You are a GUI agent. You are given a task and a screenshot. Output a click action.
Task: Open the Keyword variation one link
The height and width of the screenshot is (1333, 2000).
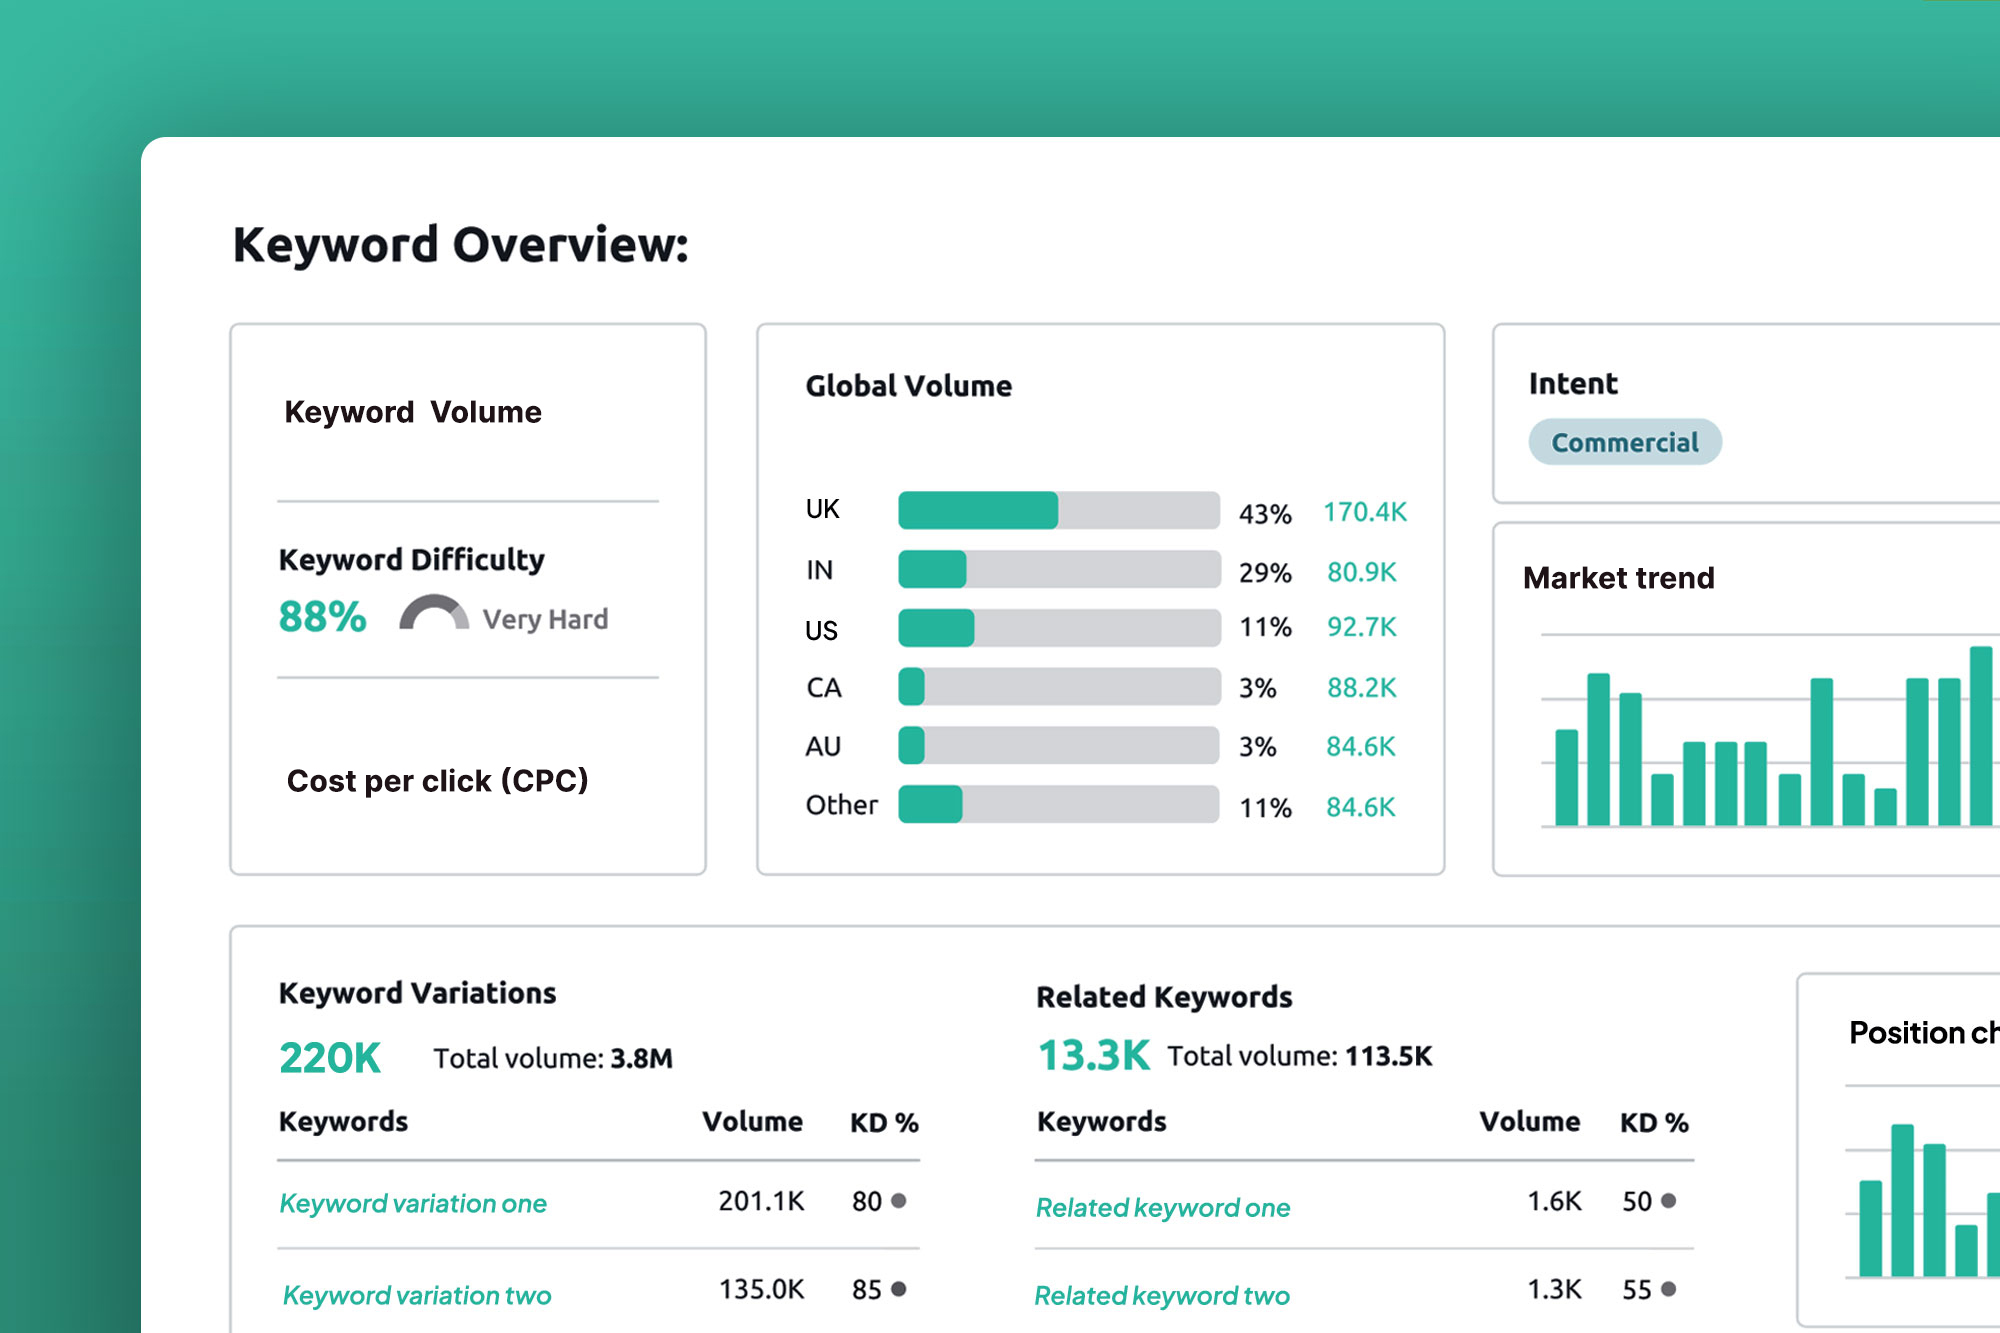tap(413, 1203)
